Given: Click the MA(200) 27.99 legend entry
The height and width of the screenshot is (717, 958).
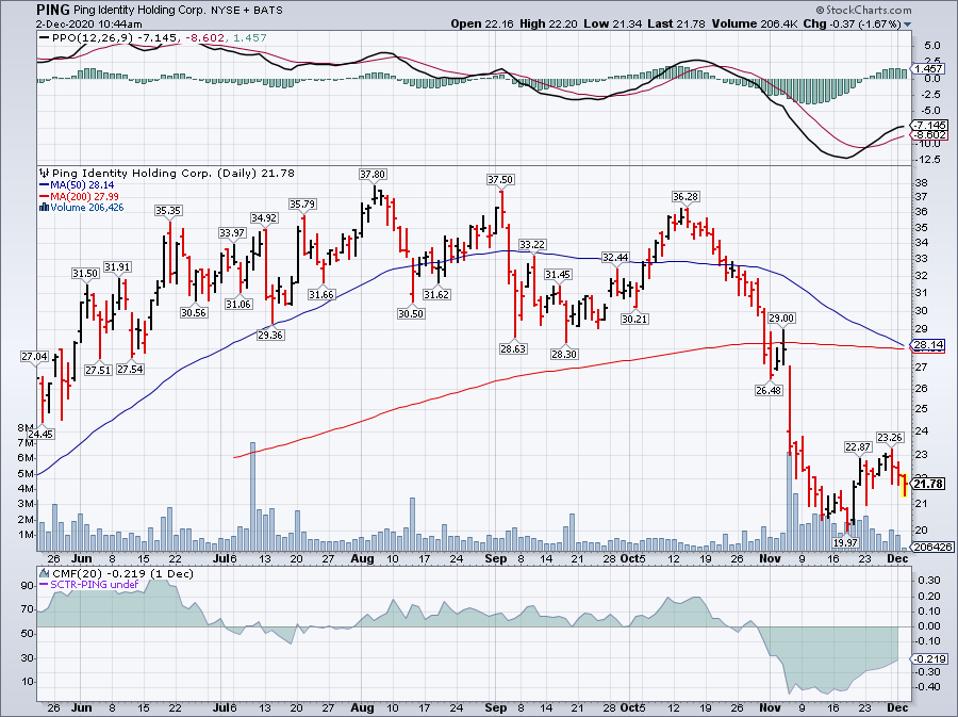Looking at the screenshot, I should point(84,197).
